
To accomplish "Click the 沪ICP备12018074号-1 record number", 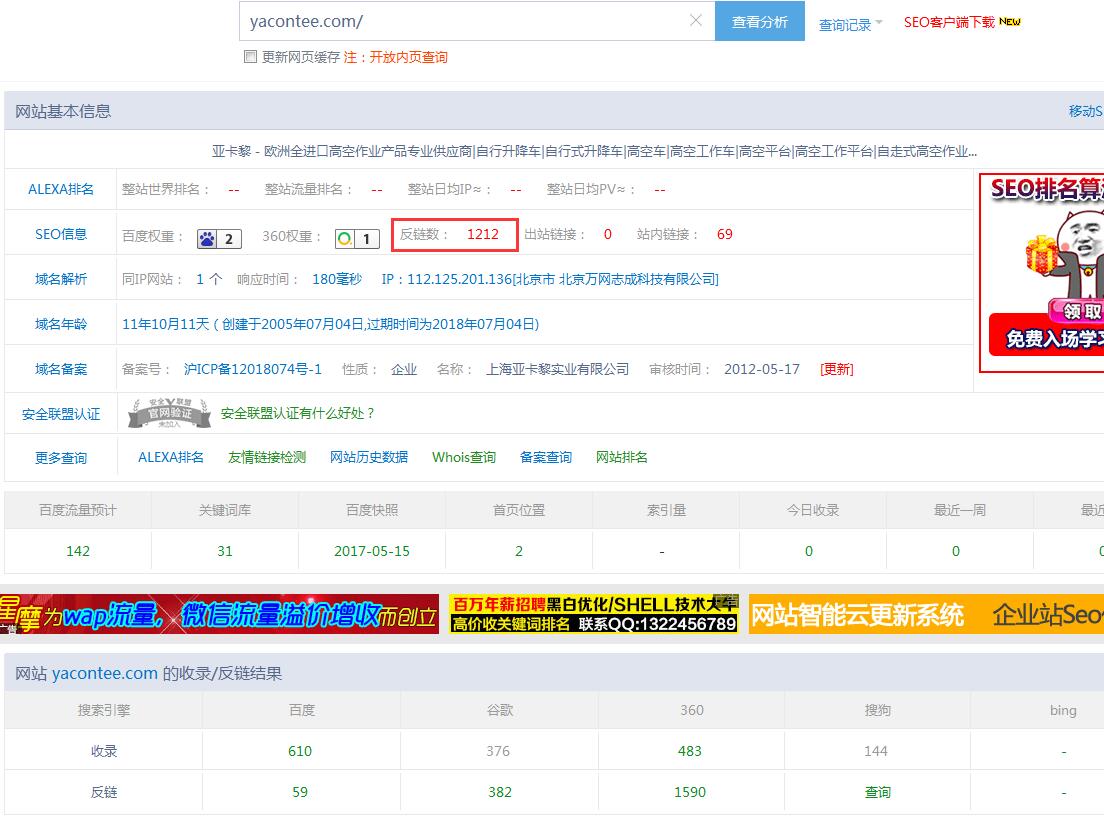I will coord(253,369).
